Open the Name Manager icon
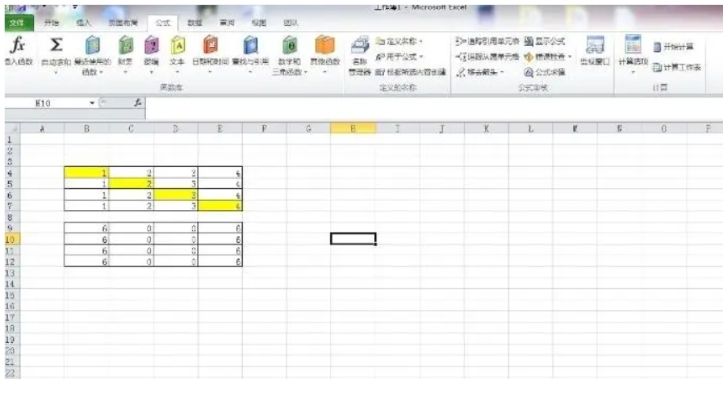The width and height of the screenshot is (724, 394). point(360,46)
